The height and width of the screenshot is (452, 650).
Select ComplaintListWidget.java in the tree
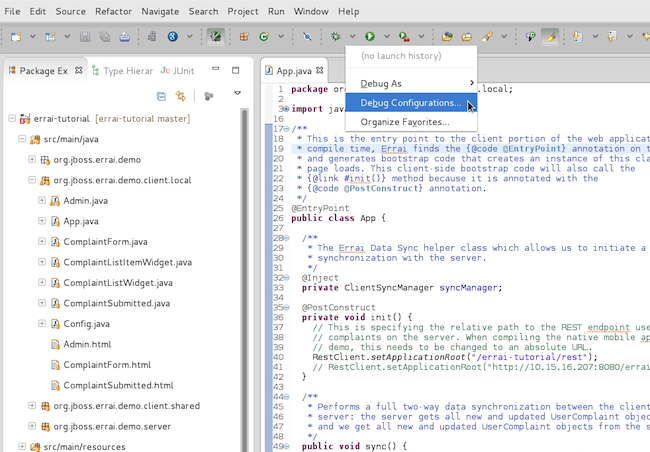118,283
